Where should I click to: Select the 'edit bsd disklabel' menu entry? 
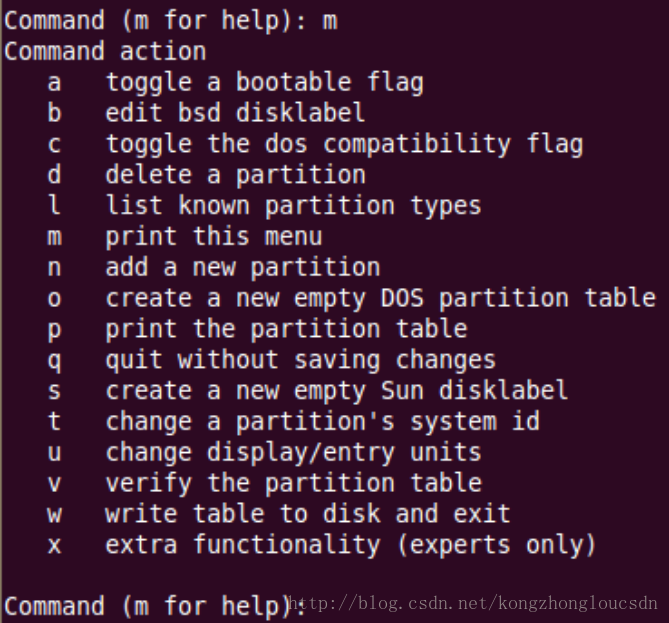[206, 113]
